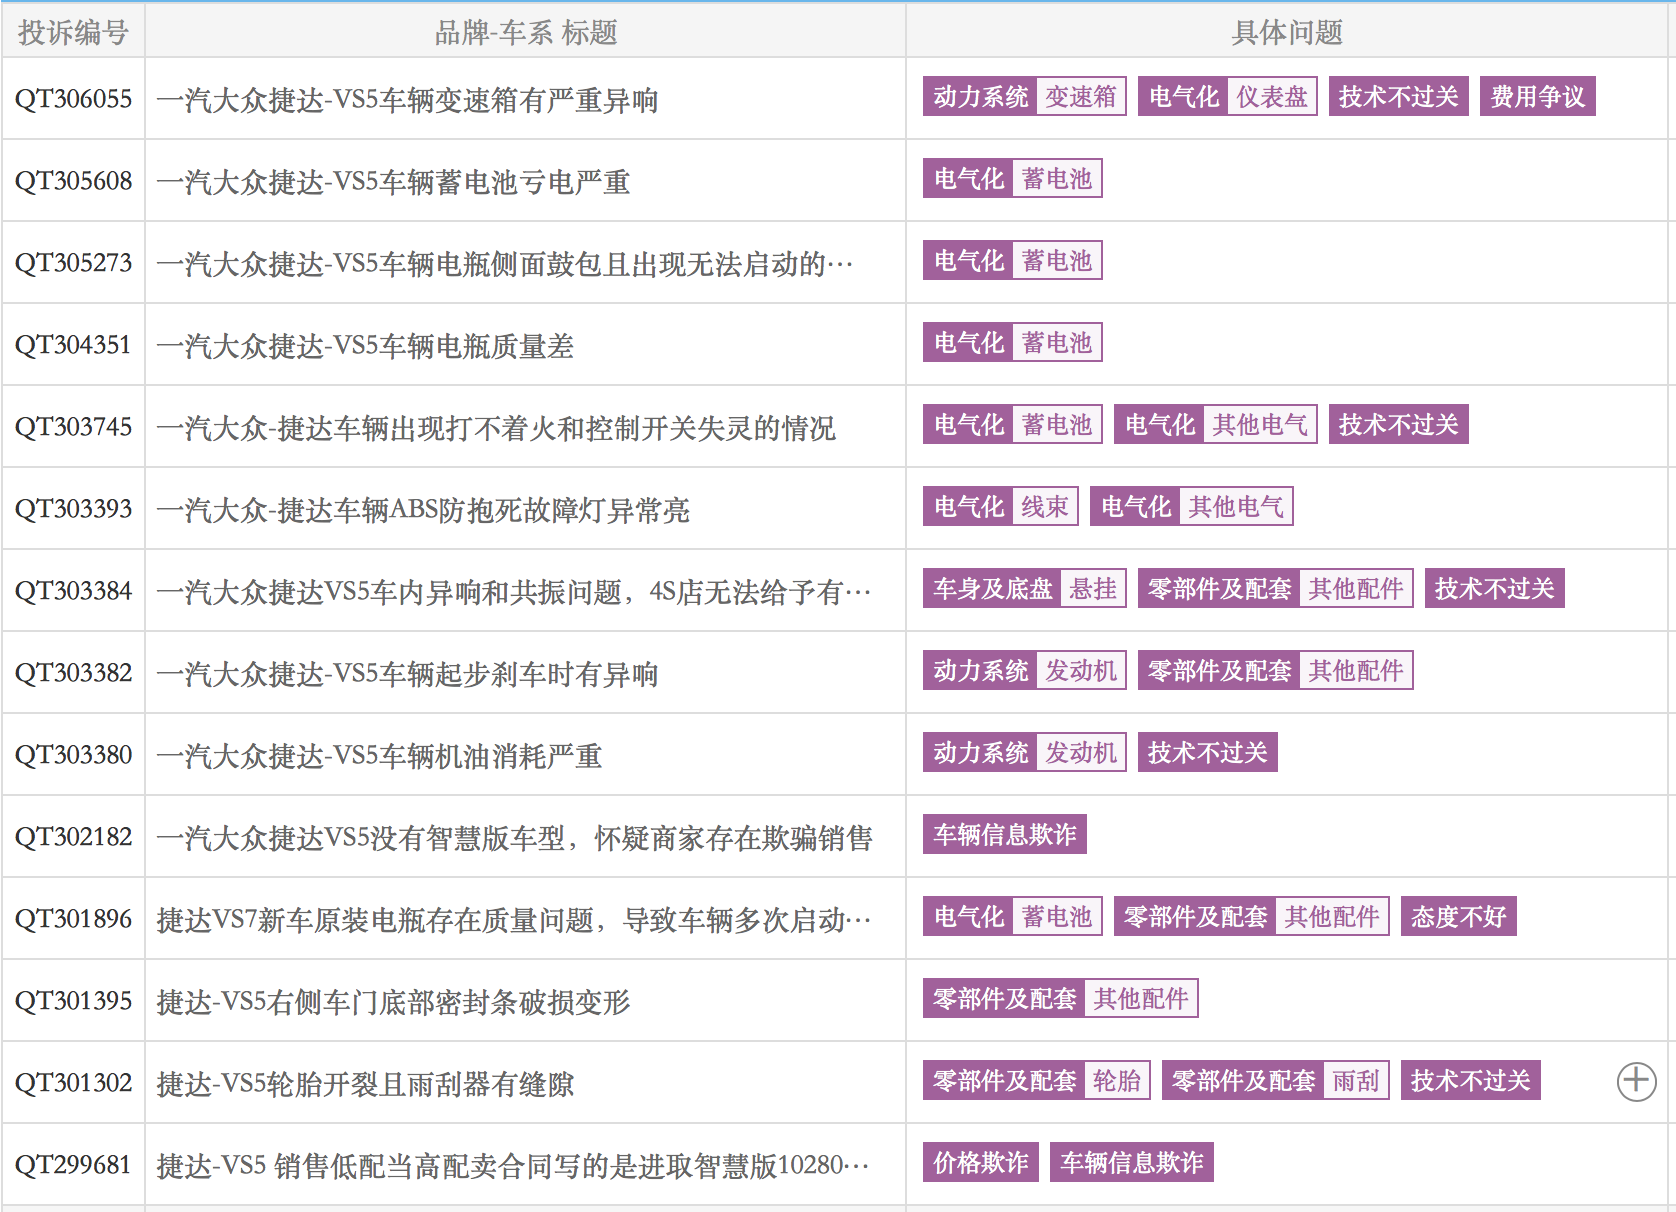Select complaint number QT302182
The image size is (1676, 1212).
point(73,837)
